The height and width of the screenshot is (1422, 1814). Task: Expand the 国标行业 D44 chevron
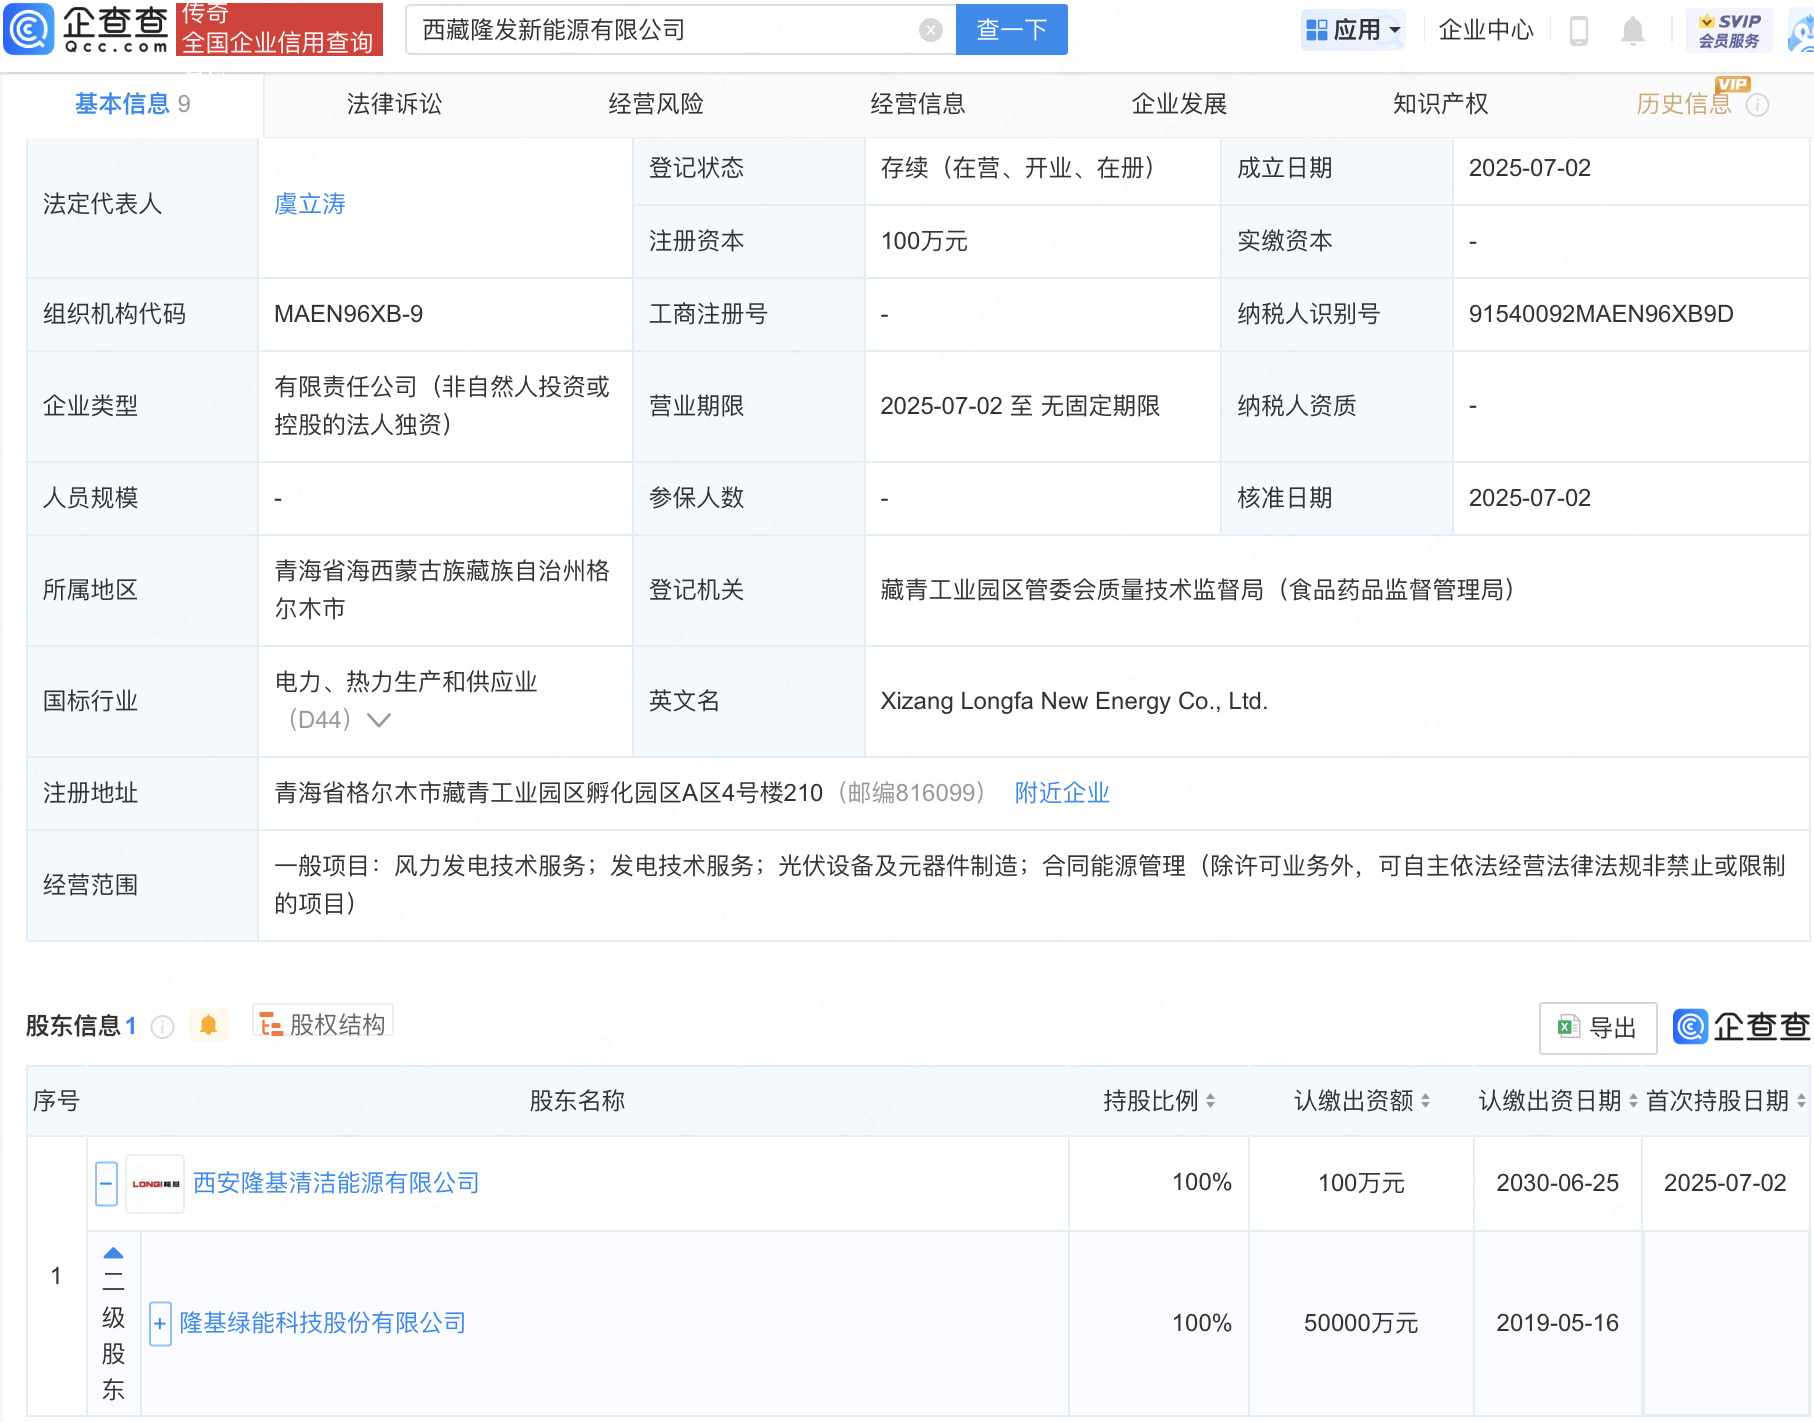click(379, 720)
